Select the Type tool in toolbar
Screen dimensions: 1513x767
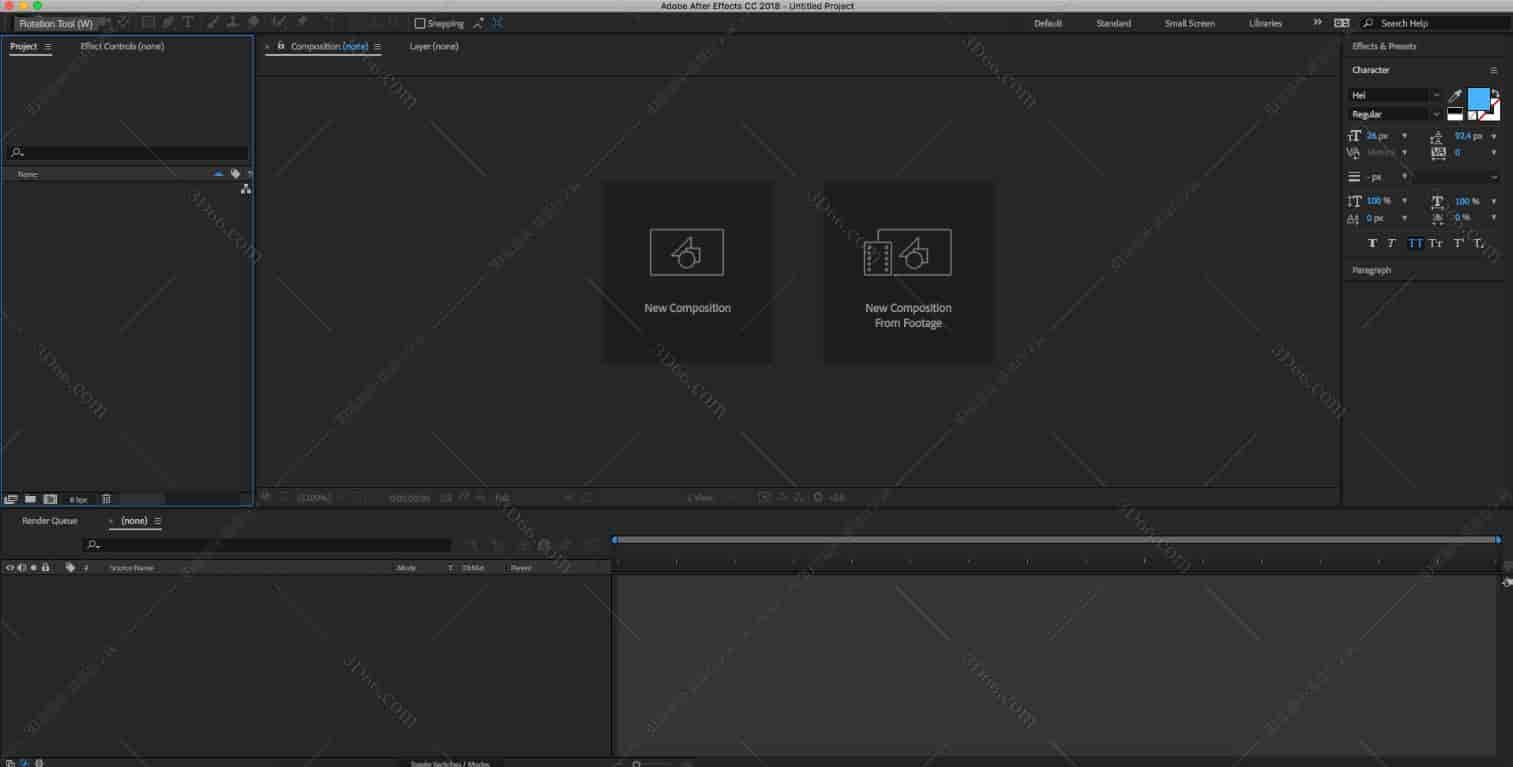(187, 22)
